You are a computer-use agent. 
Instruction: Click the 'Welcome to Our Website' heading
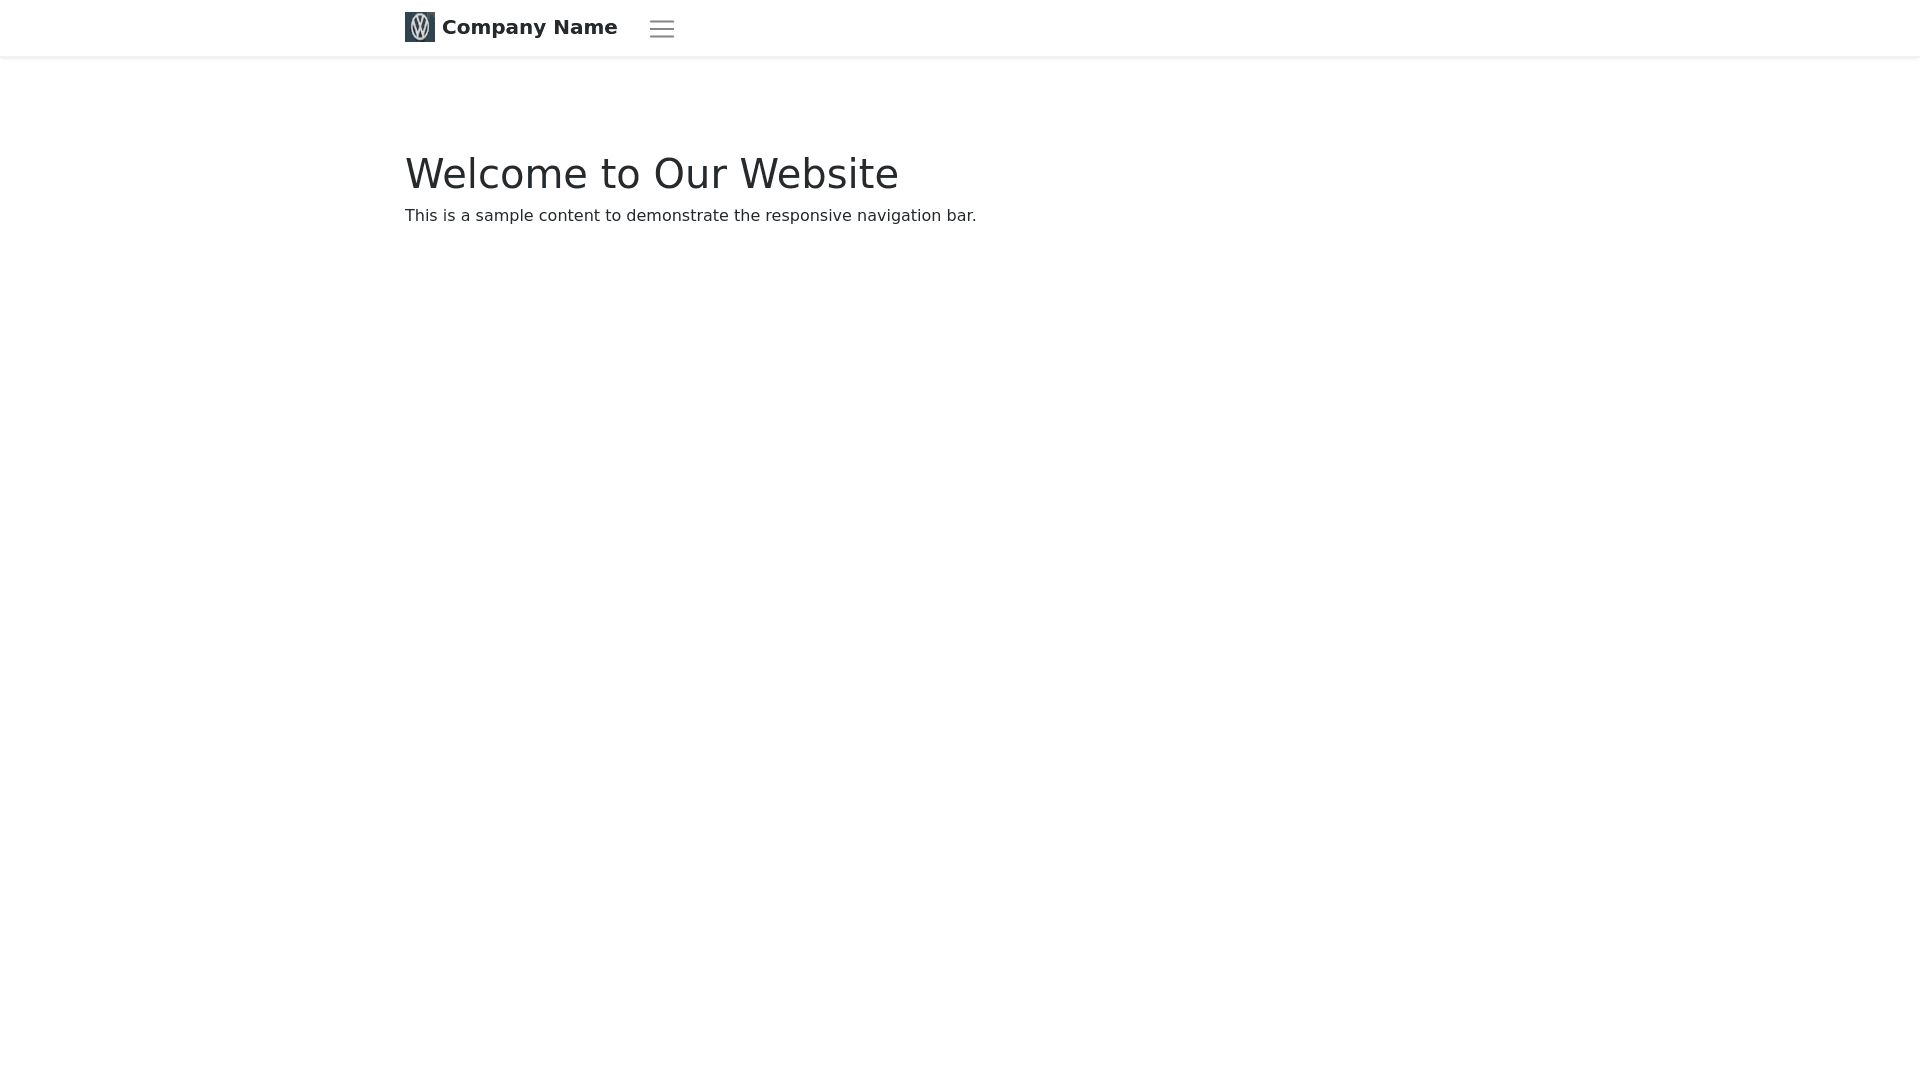(652, 174)
